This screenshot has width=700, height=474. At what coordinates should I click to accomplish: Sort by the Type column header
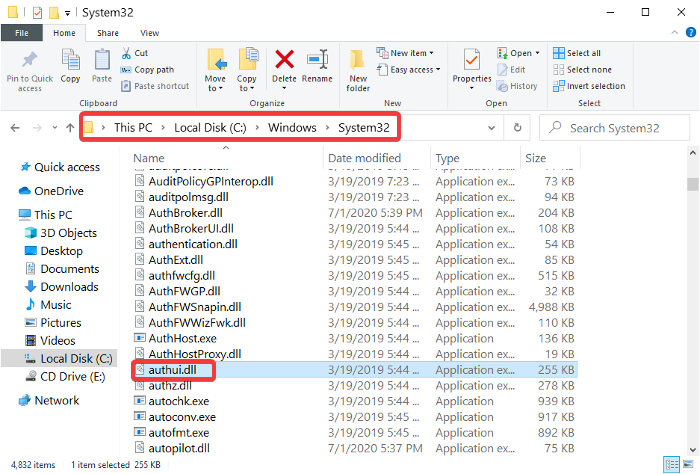475,158
